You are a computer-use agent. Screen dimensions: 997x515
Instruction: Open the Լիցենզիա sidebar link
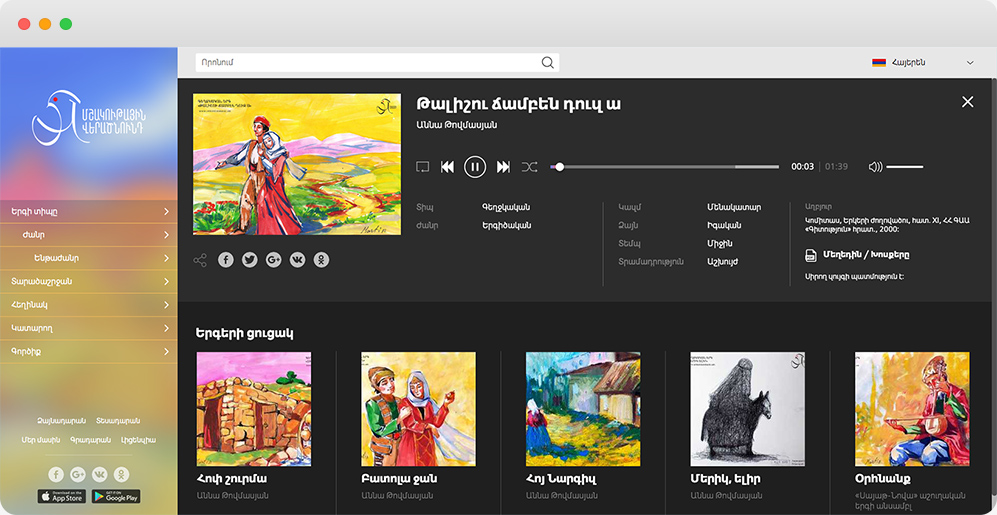[x=138, y=440]
